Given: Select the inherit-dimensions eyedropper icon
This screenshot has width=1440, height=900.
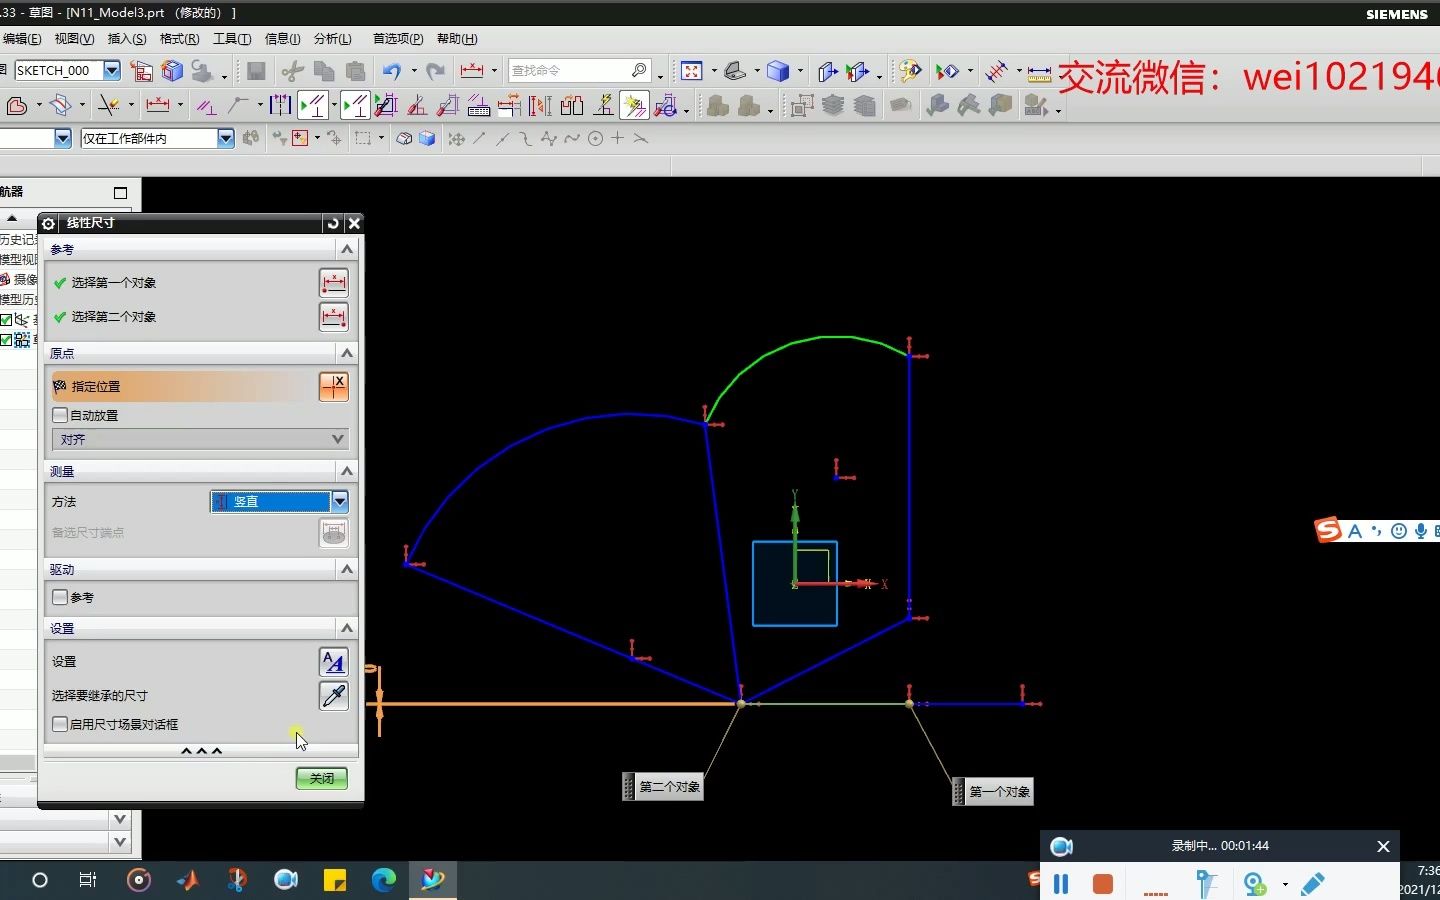Looking at the screenshot, I should click(x=334, y=697).
